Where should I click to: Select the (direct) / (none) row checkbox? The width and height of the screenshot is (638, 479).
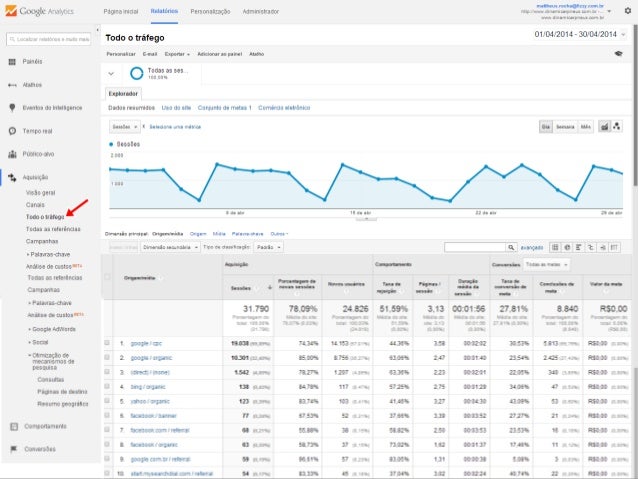108,371
